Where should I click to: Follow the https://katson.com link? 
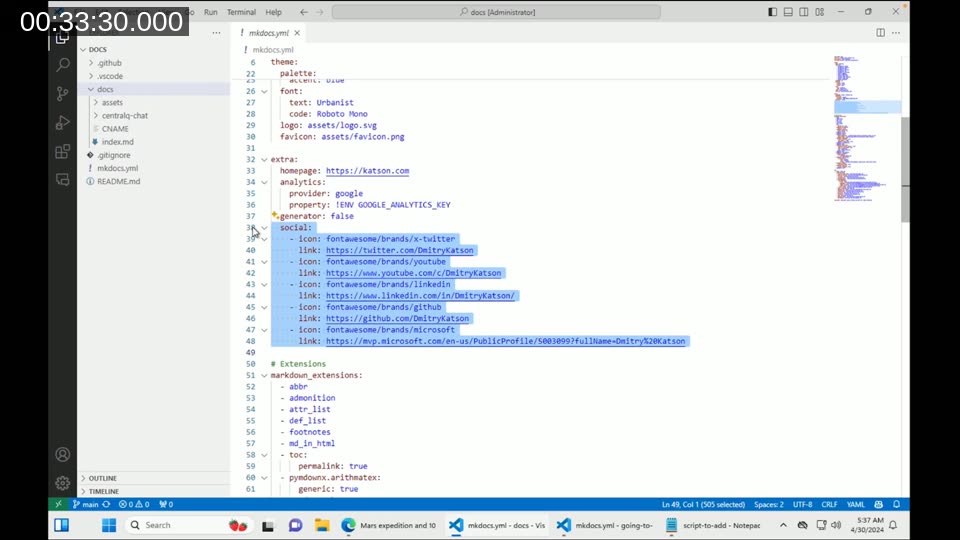click(367, 171)
